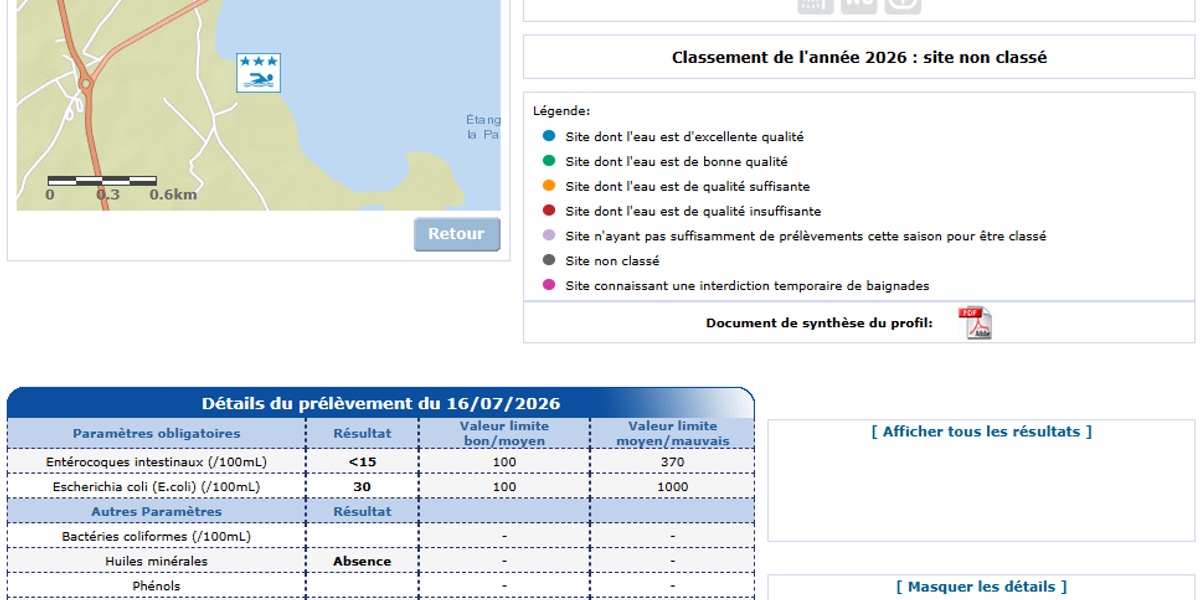Open Afficher tous les résultats link
The image size is (1200, 600).
tap(982, 432)
